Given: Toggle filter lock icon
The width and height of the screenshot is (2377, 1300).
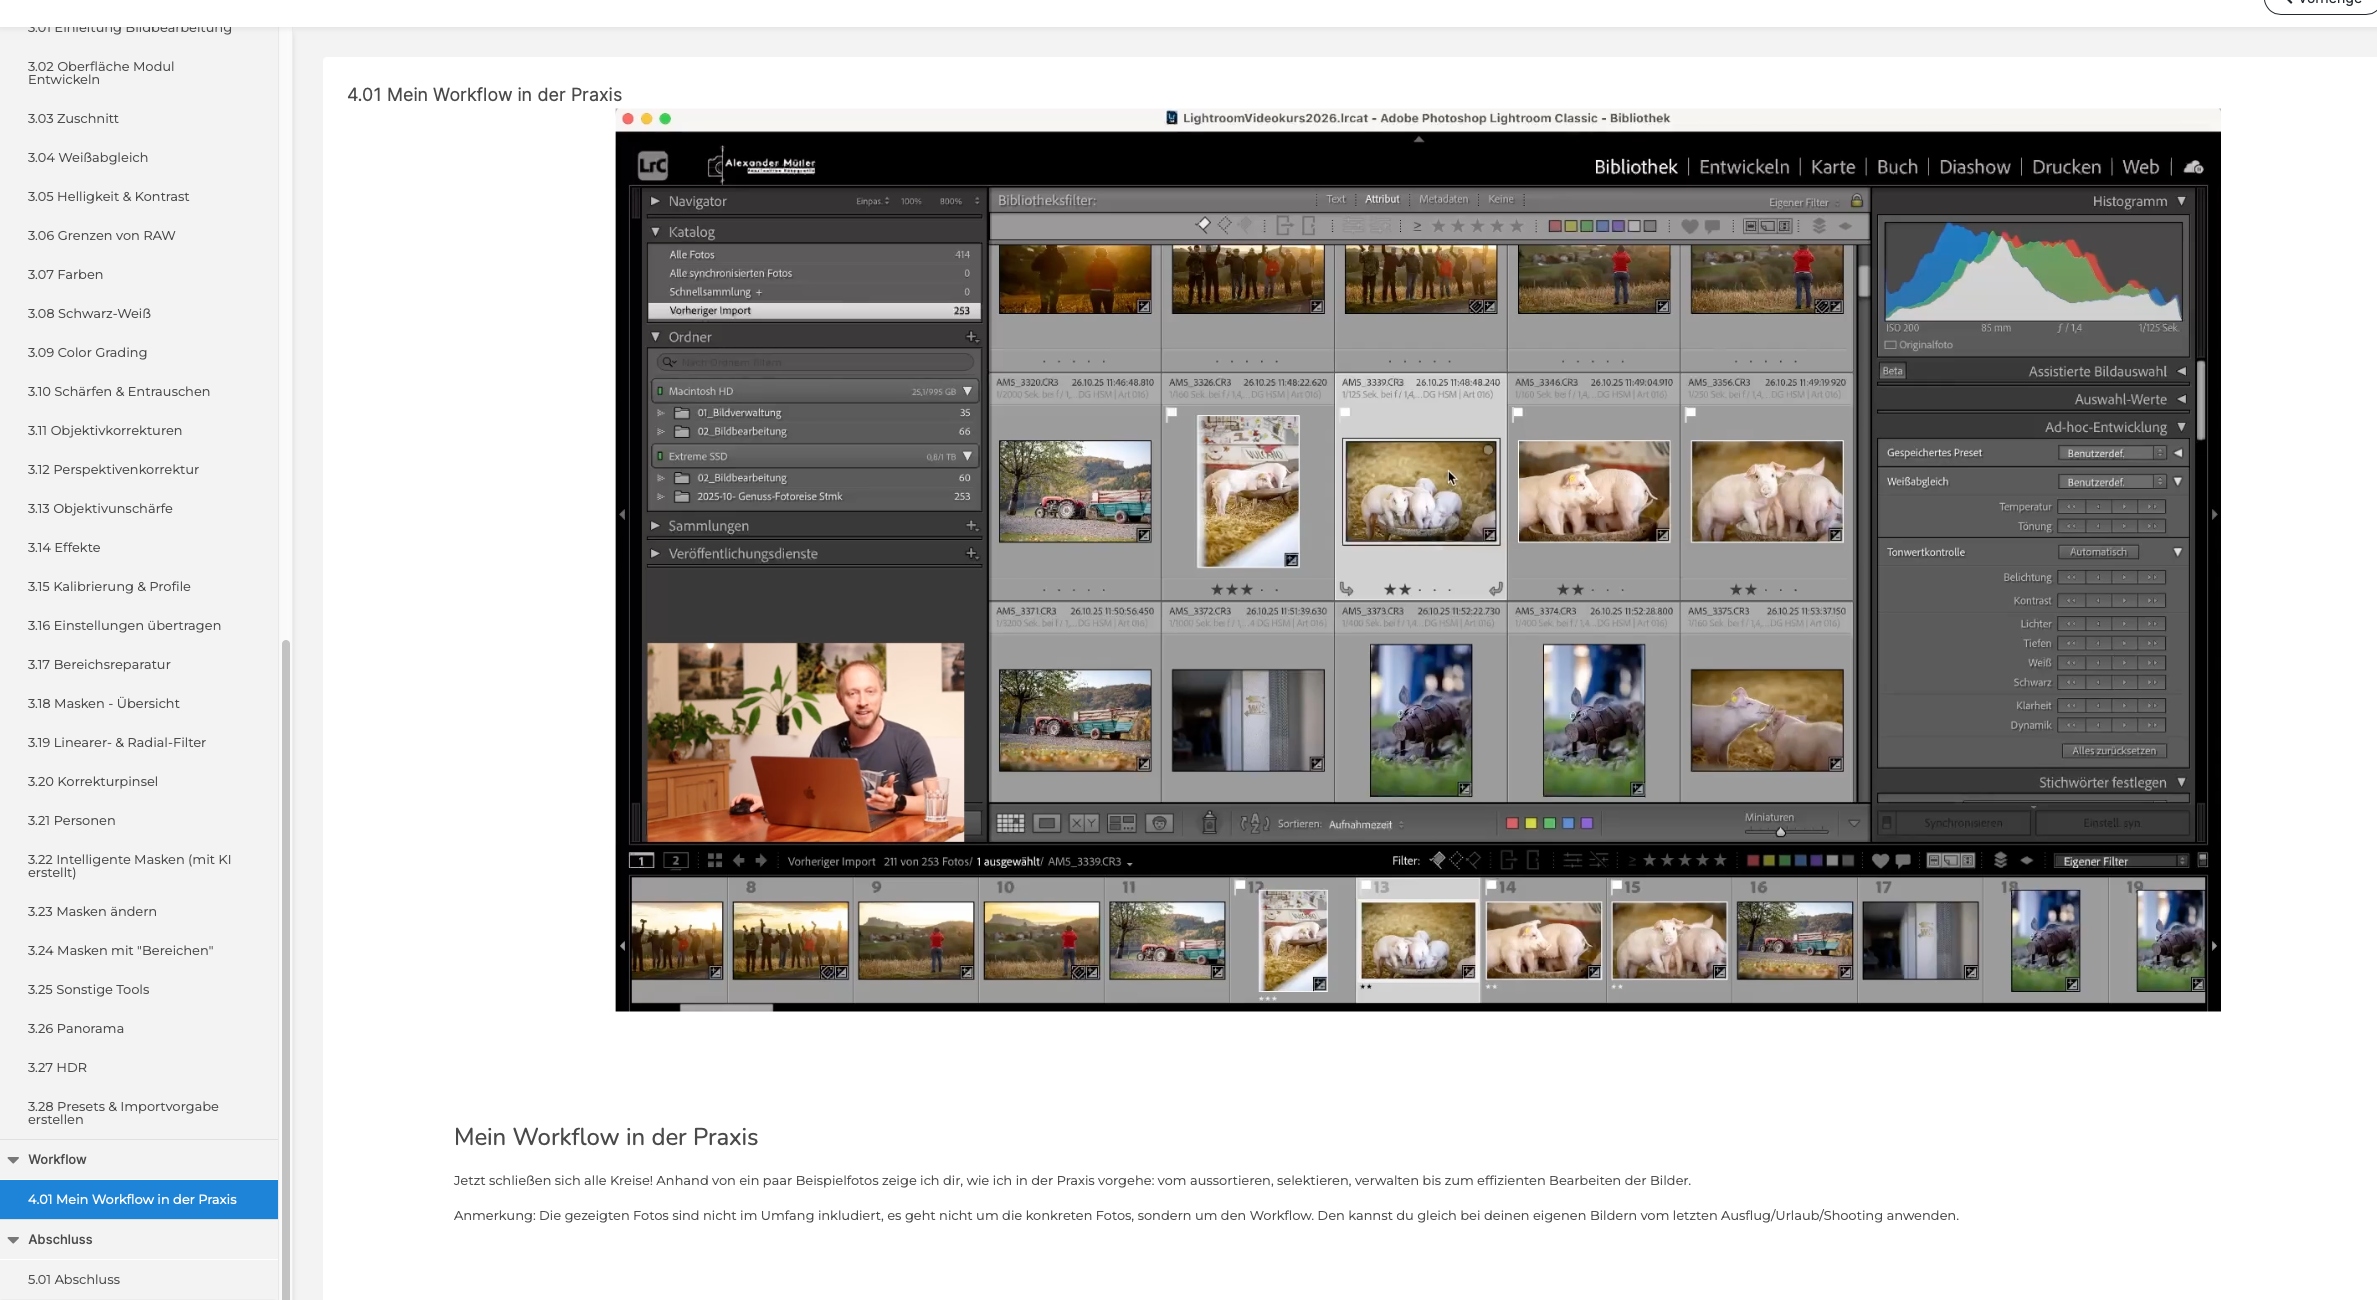Looking at the screenshot, I should tap(1857, 201).
